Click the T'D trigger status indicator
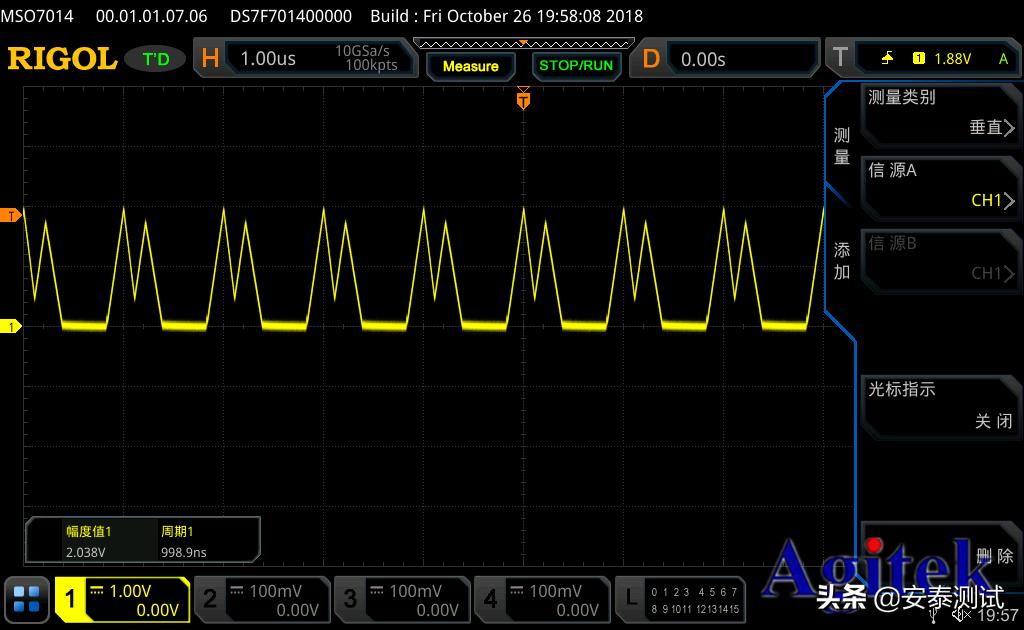This screenshot has height=630, width=1024. coord(155,59)
